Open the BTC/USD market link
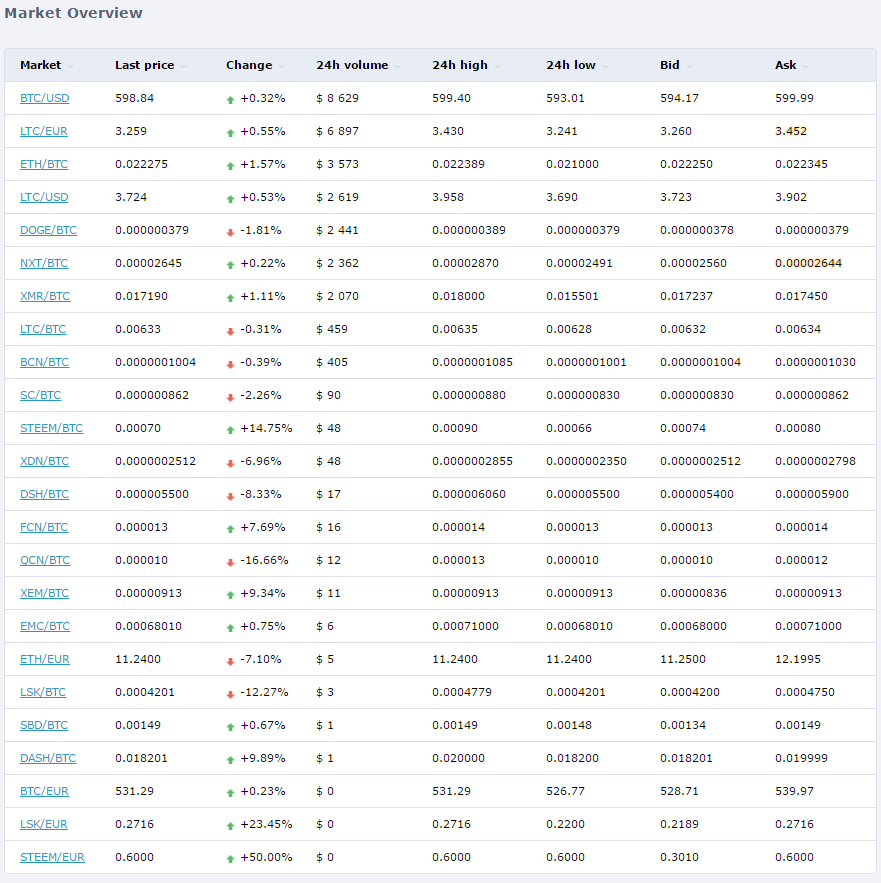 tap(45, 99)
